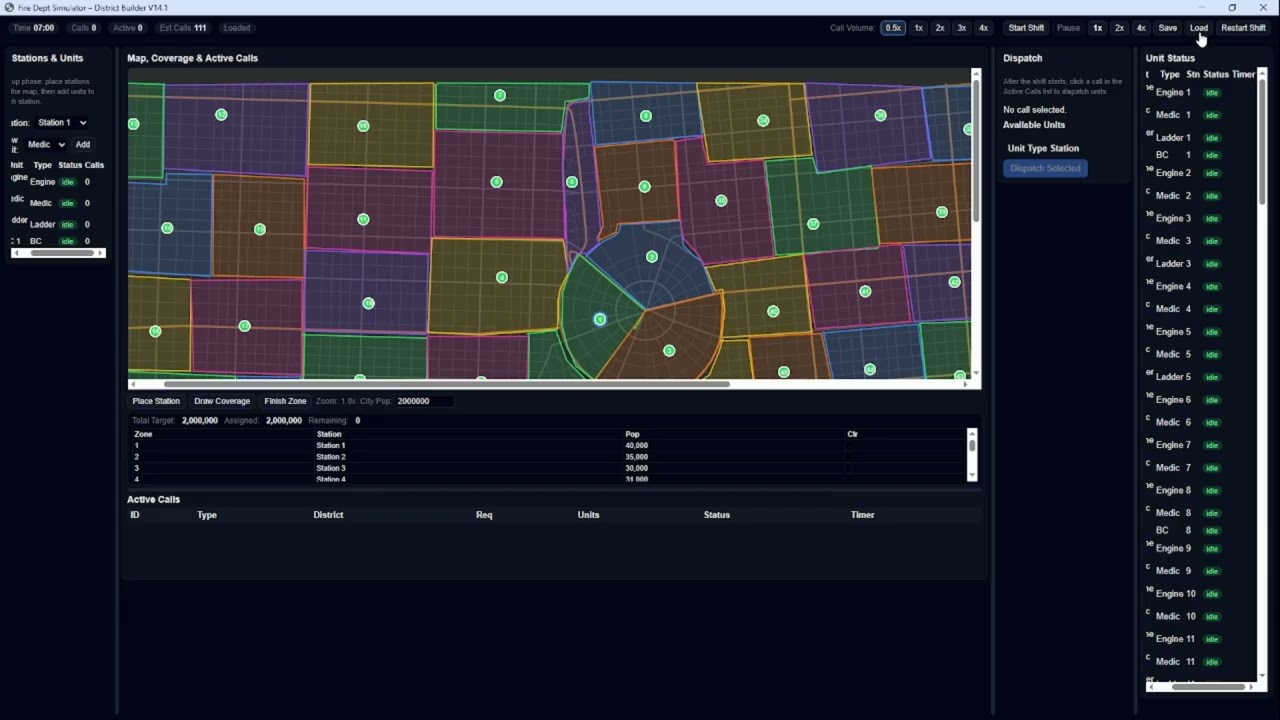The width and height of the screenshot is (1280, 720).
Task: Click the Unit Status vertical scrollbar thumb
Action: 1262,141
